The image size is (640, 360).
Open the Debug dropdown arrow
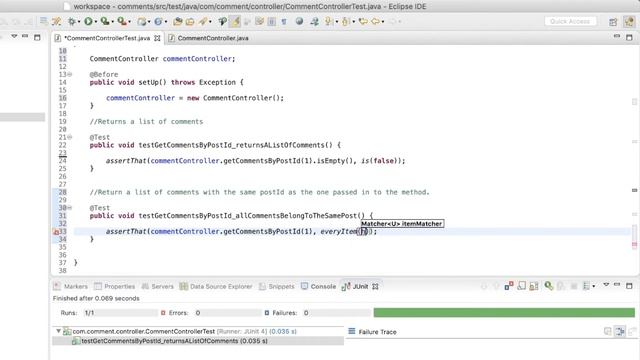pyautogui.click(x=79, y=22)
